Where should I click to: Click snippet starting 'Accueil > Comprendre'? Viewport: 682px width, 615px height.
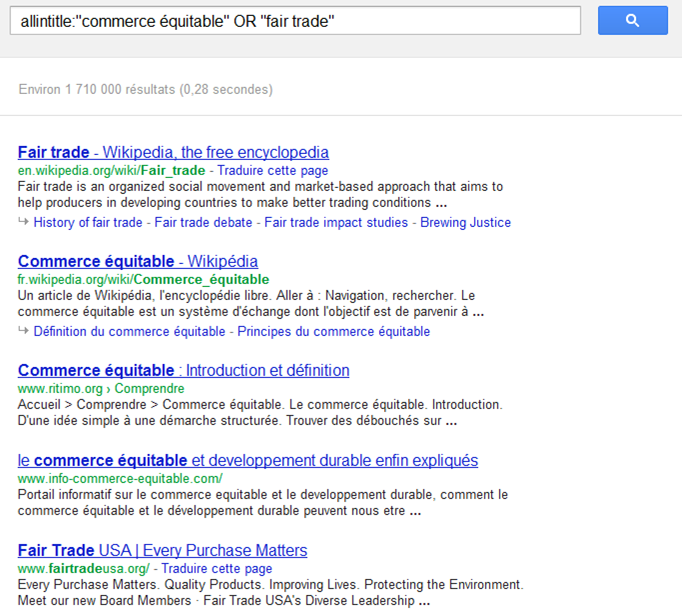click(x=260, y=413)
